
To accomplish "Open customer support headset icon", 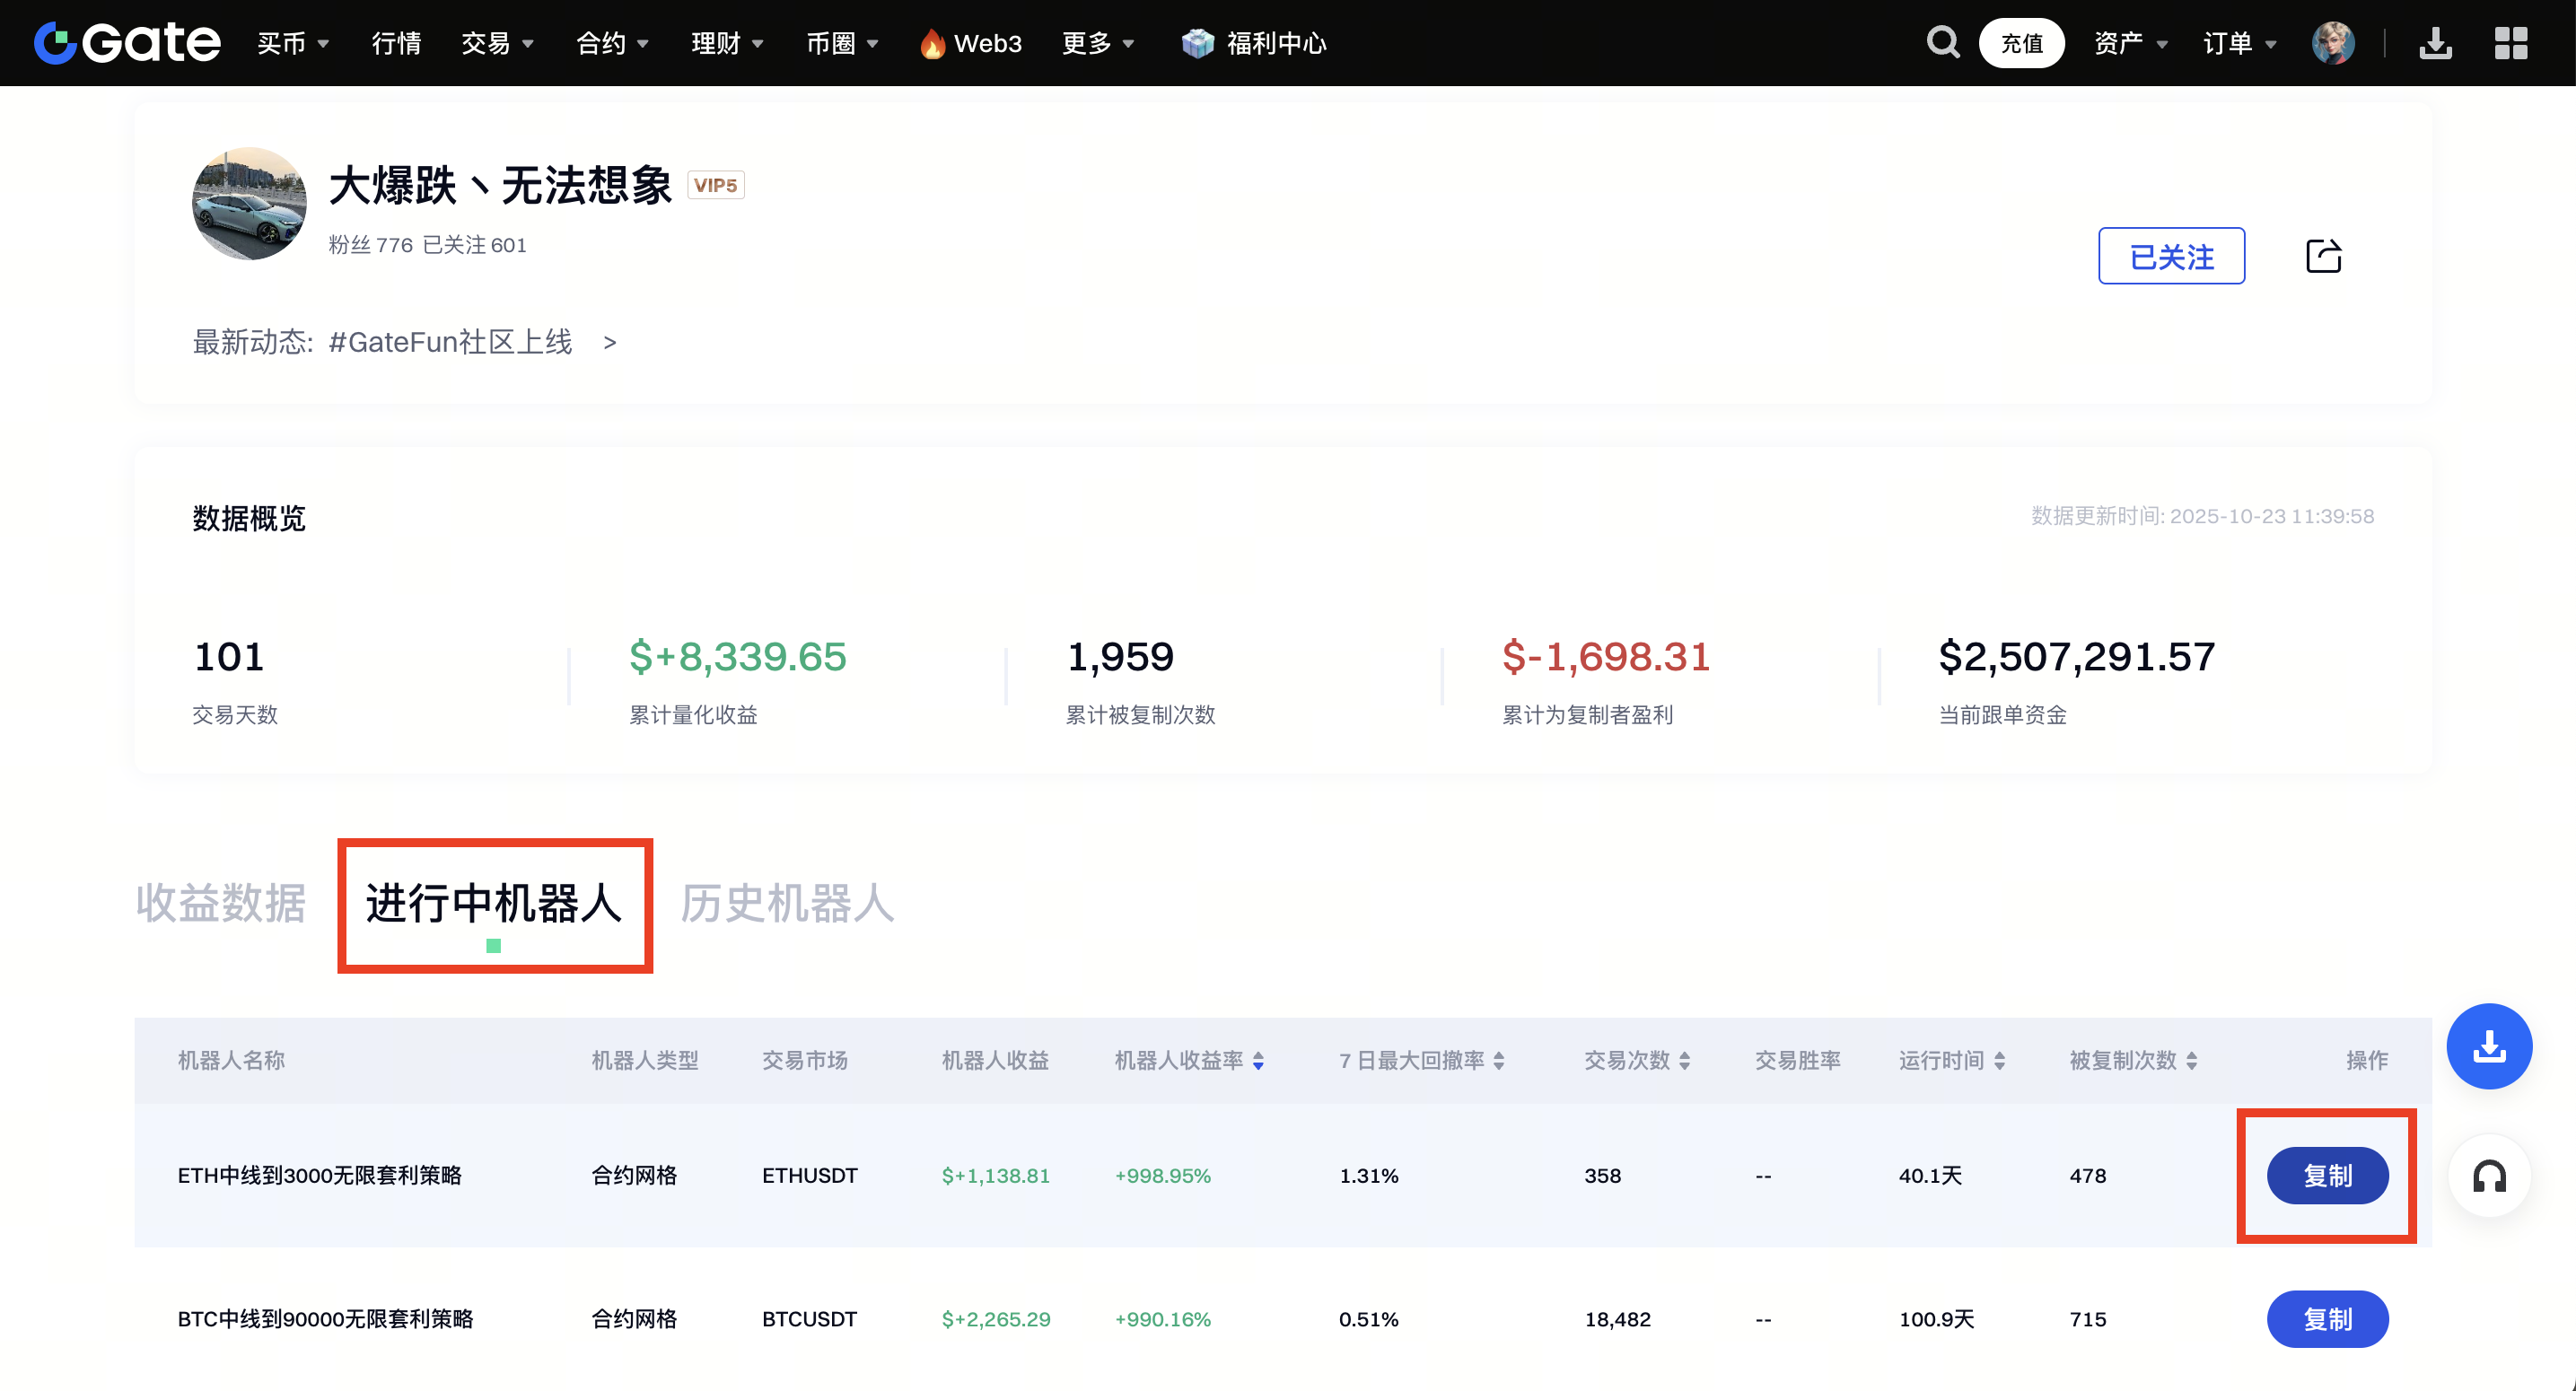I will point(2488,1176).
